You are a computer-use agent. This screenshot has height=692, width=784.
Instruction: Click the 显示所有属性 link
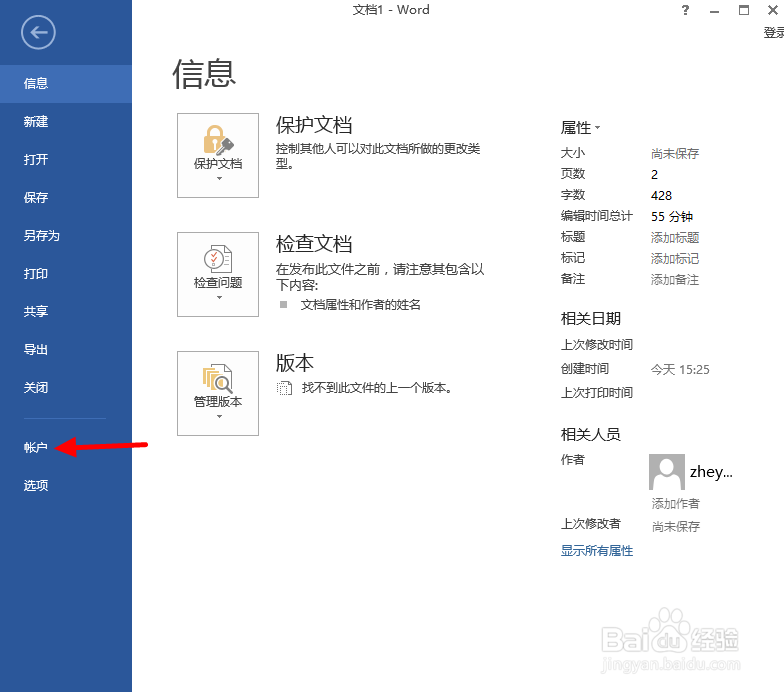point(596,551)
